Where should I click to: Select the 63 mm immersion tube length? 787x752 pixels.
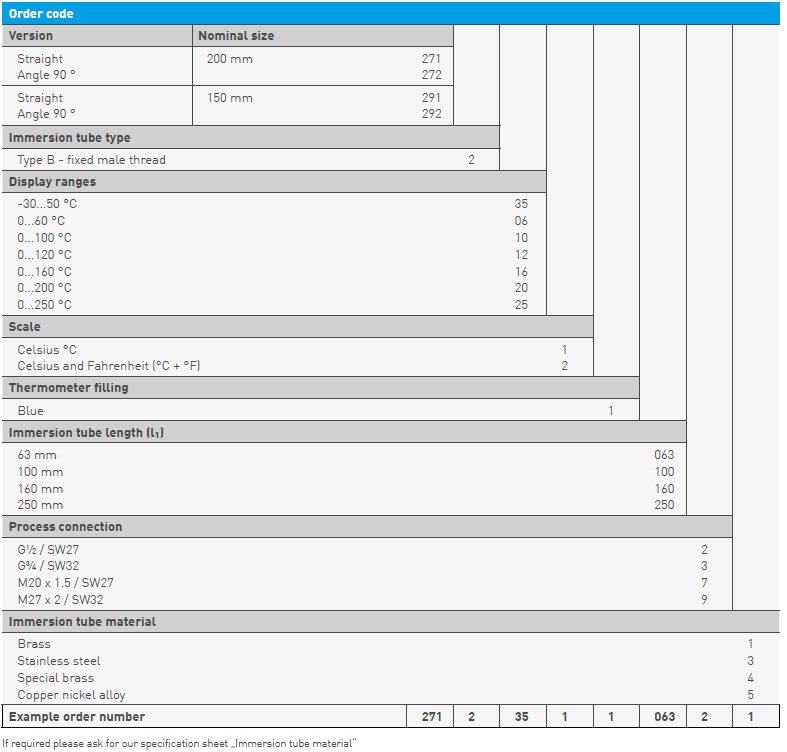click(x=37, y=455)
